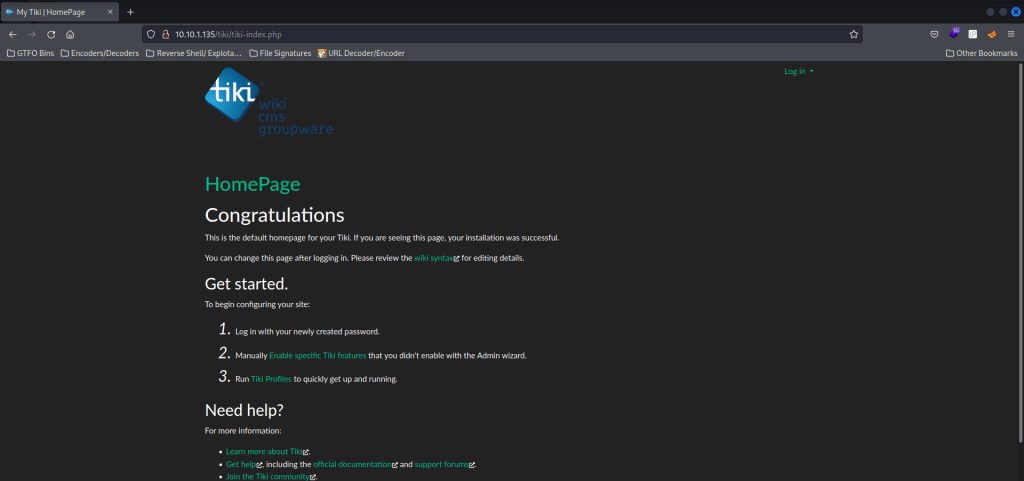Follow the wiki syntax link
The width and height of the screenshot is (1024, 481).
[434, 258]
